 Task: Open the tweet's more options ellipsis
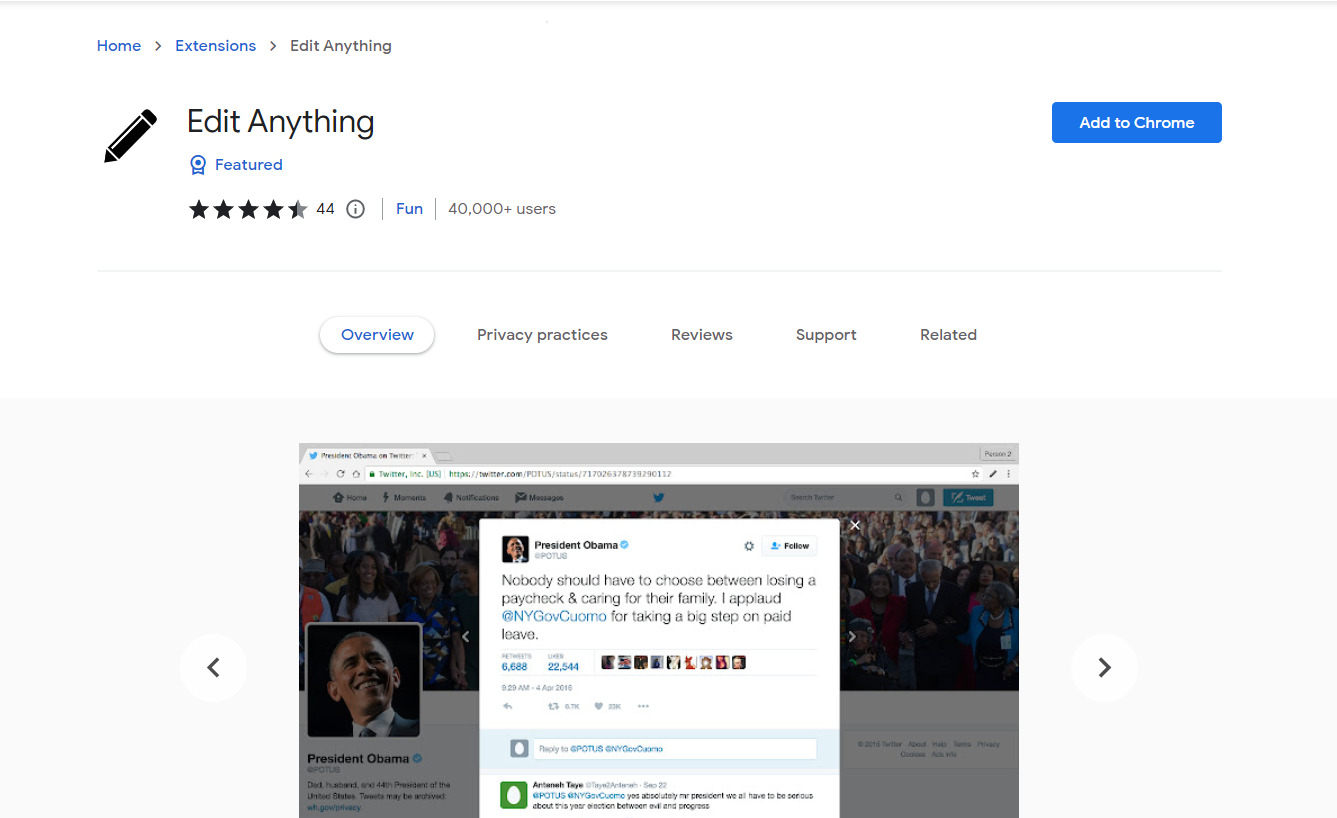click(642, 706)
